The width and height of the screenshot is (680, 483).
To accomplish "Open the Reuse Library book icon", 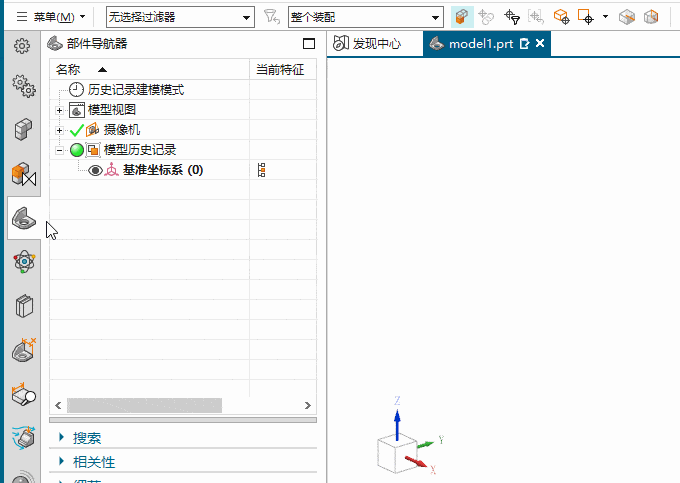I will (24, 305).
